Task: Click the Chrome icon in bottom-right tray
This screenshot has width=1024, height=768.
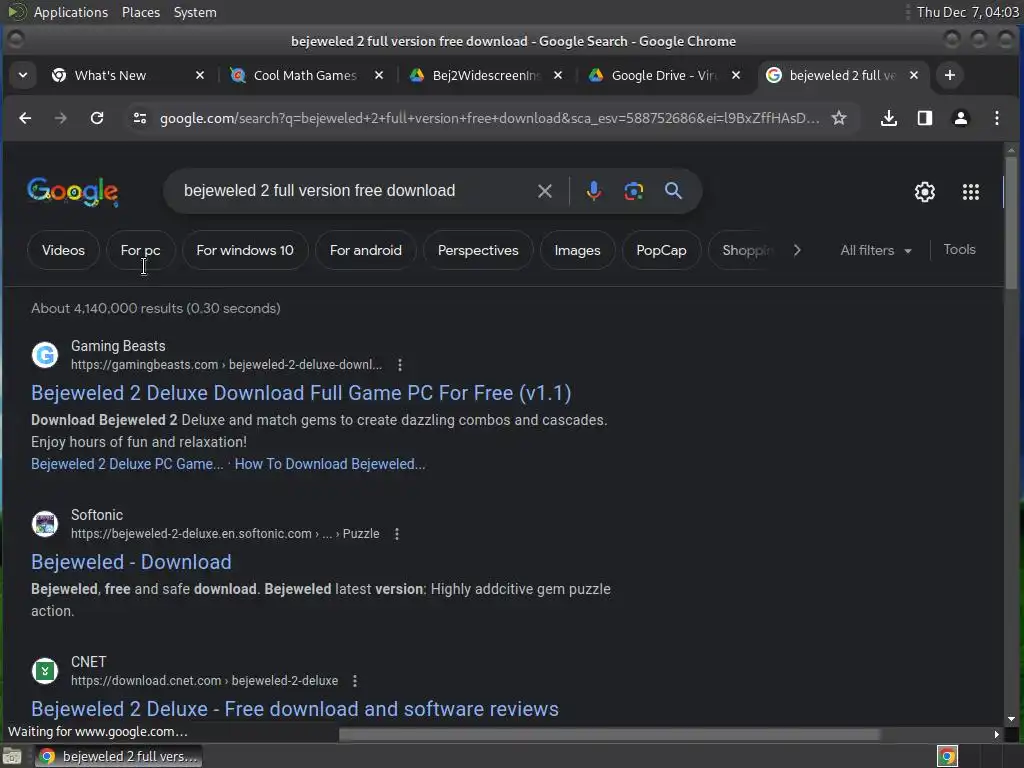Action: [x=947, y=757]
